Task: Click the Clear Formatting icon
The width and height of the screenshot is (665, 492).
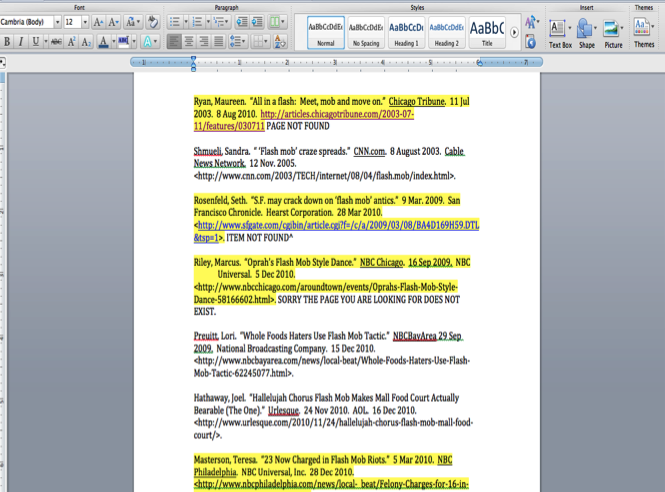Action: (x=153, y=22)
